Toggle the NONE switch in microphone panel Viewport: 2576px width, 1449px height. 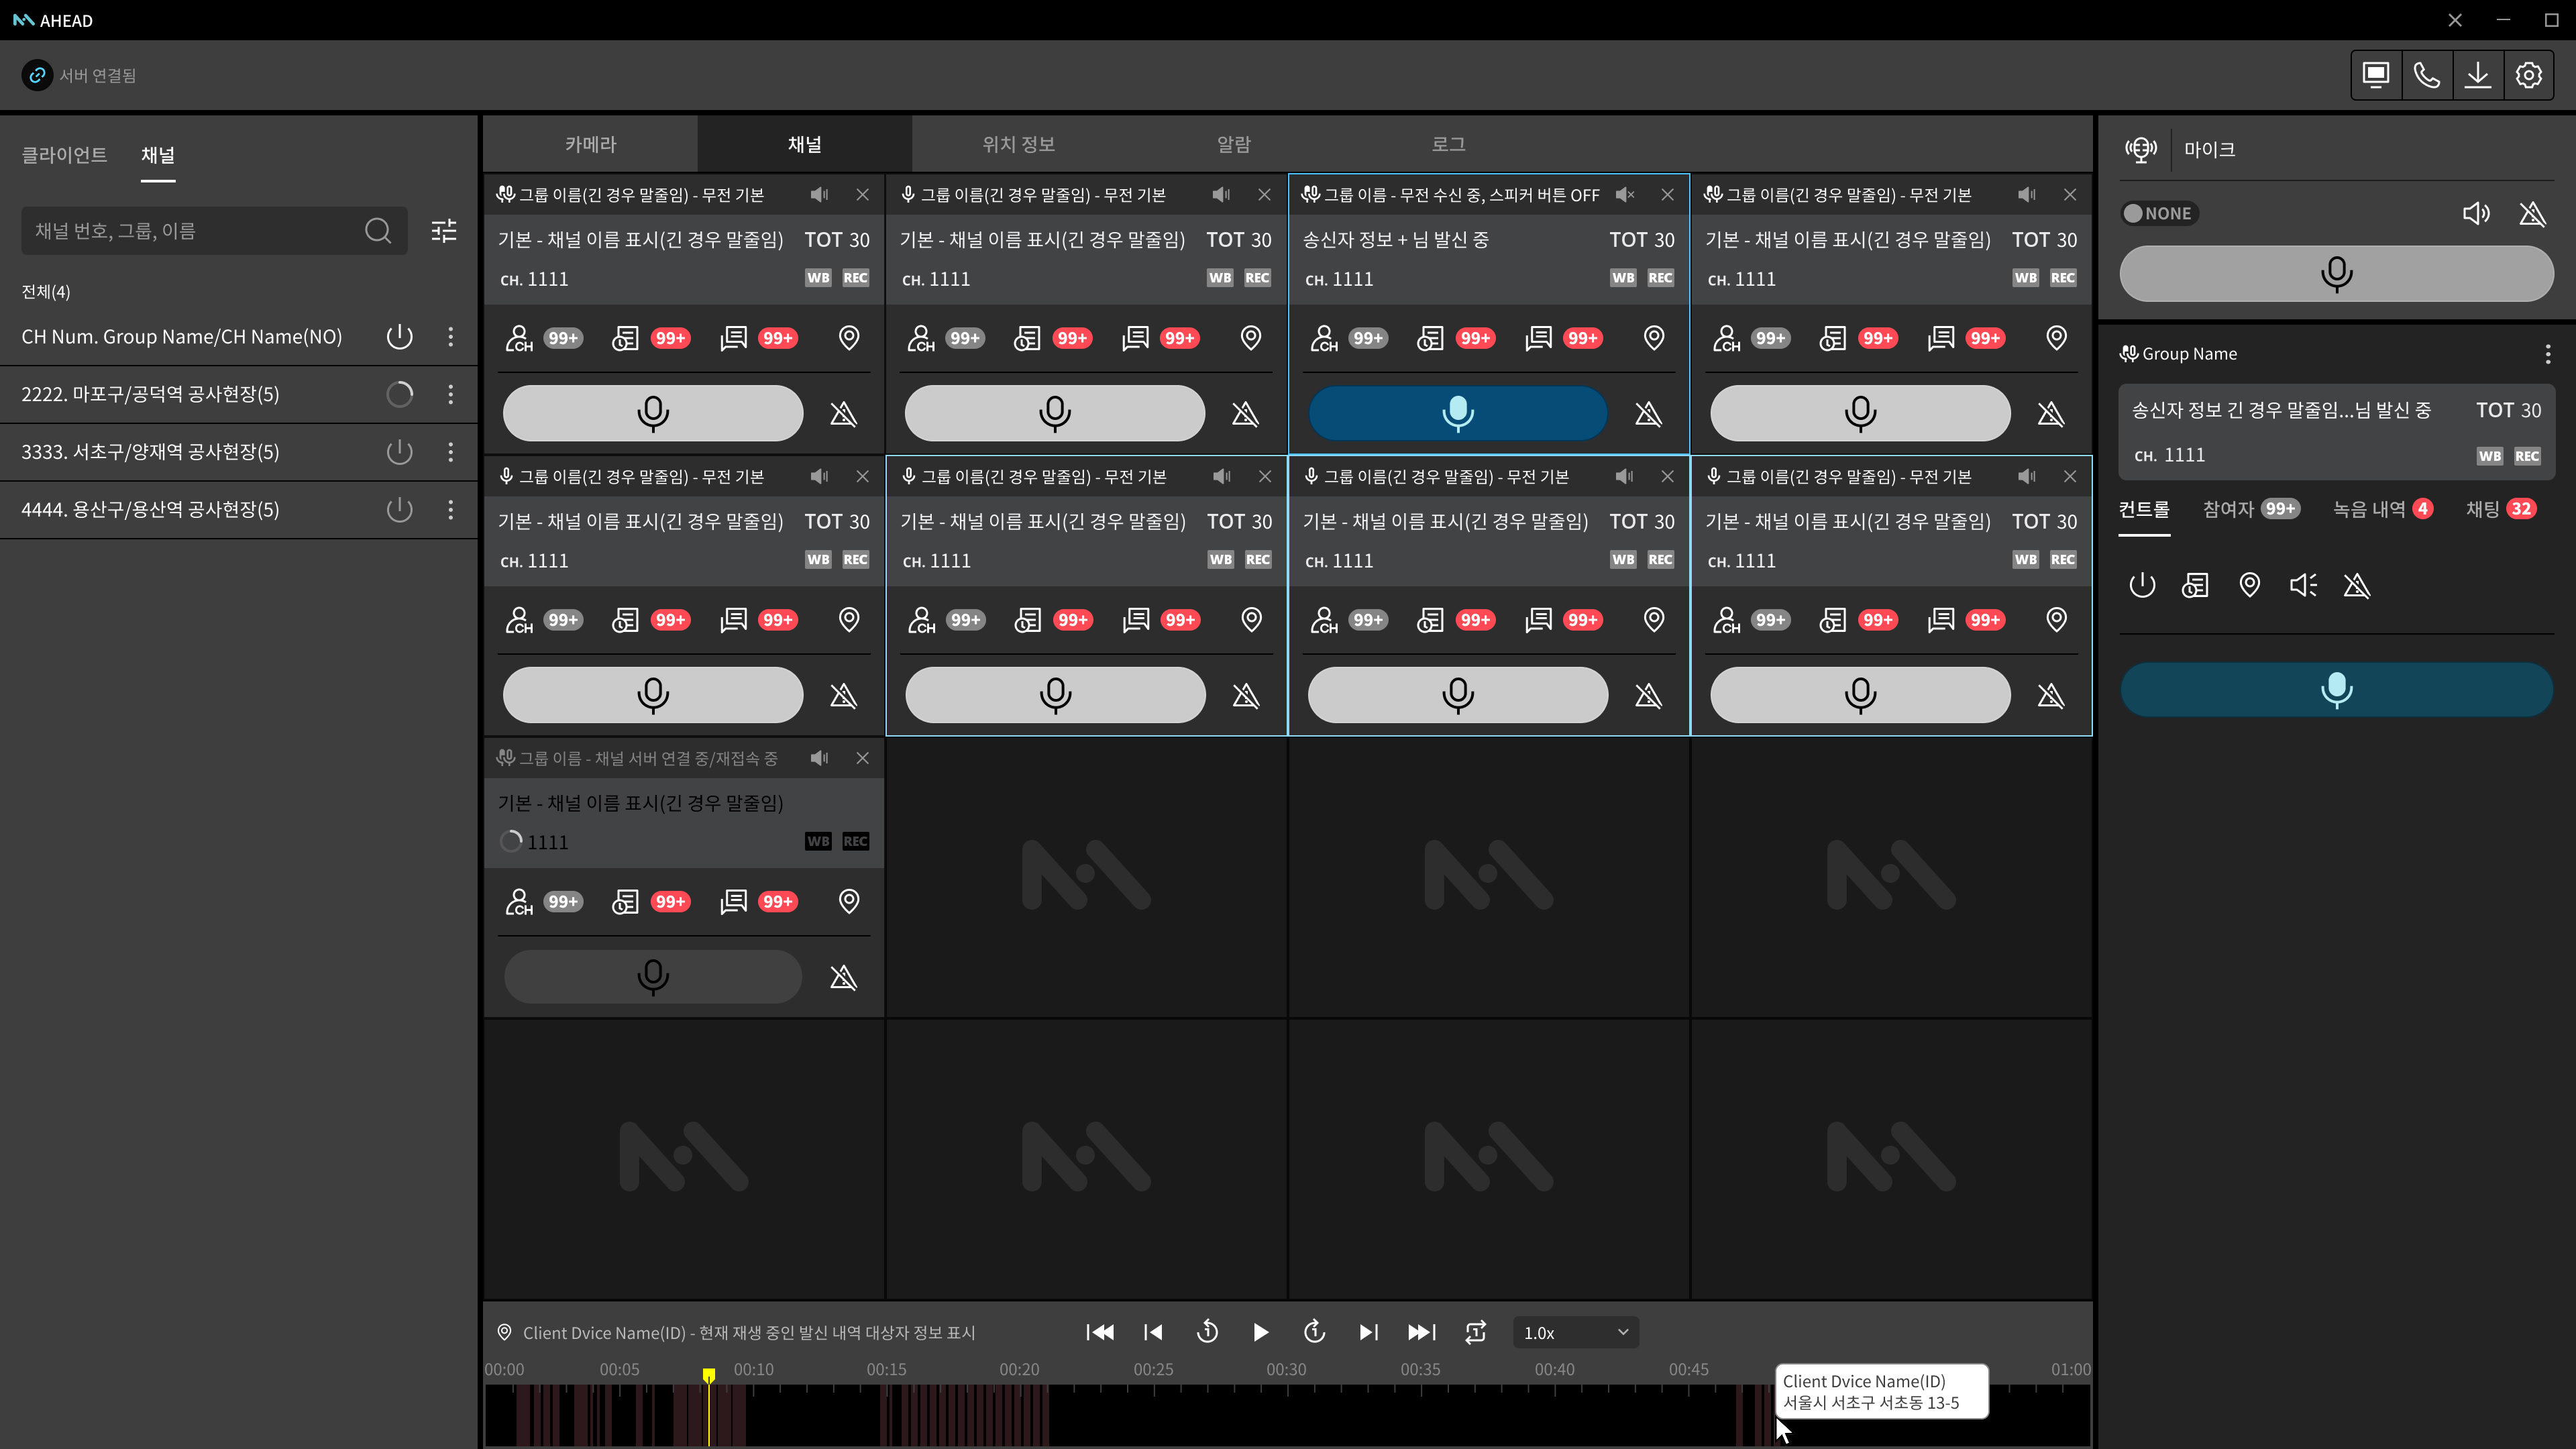pos(2158,213)
